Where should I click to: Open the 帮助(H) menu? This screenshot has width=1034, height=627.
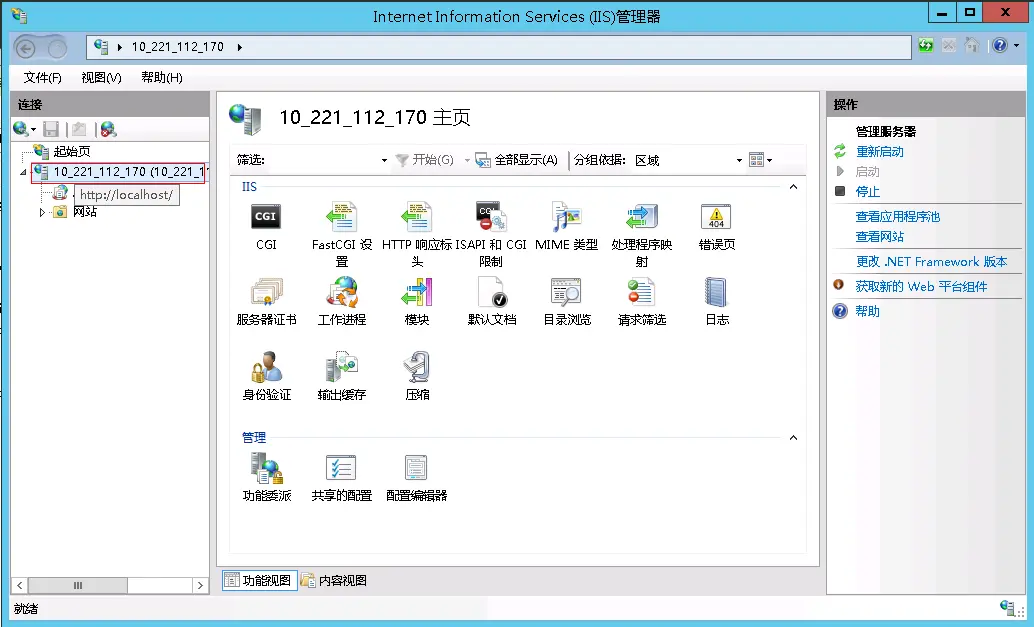(162, 78)
